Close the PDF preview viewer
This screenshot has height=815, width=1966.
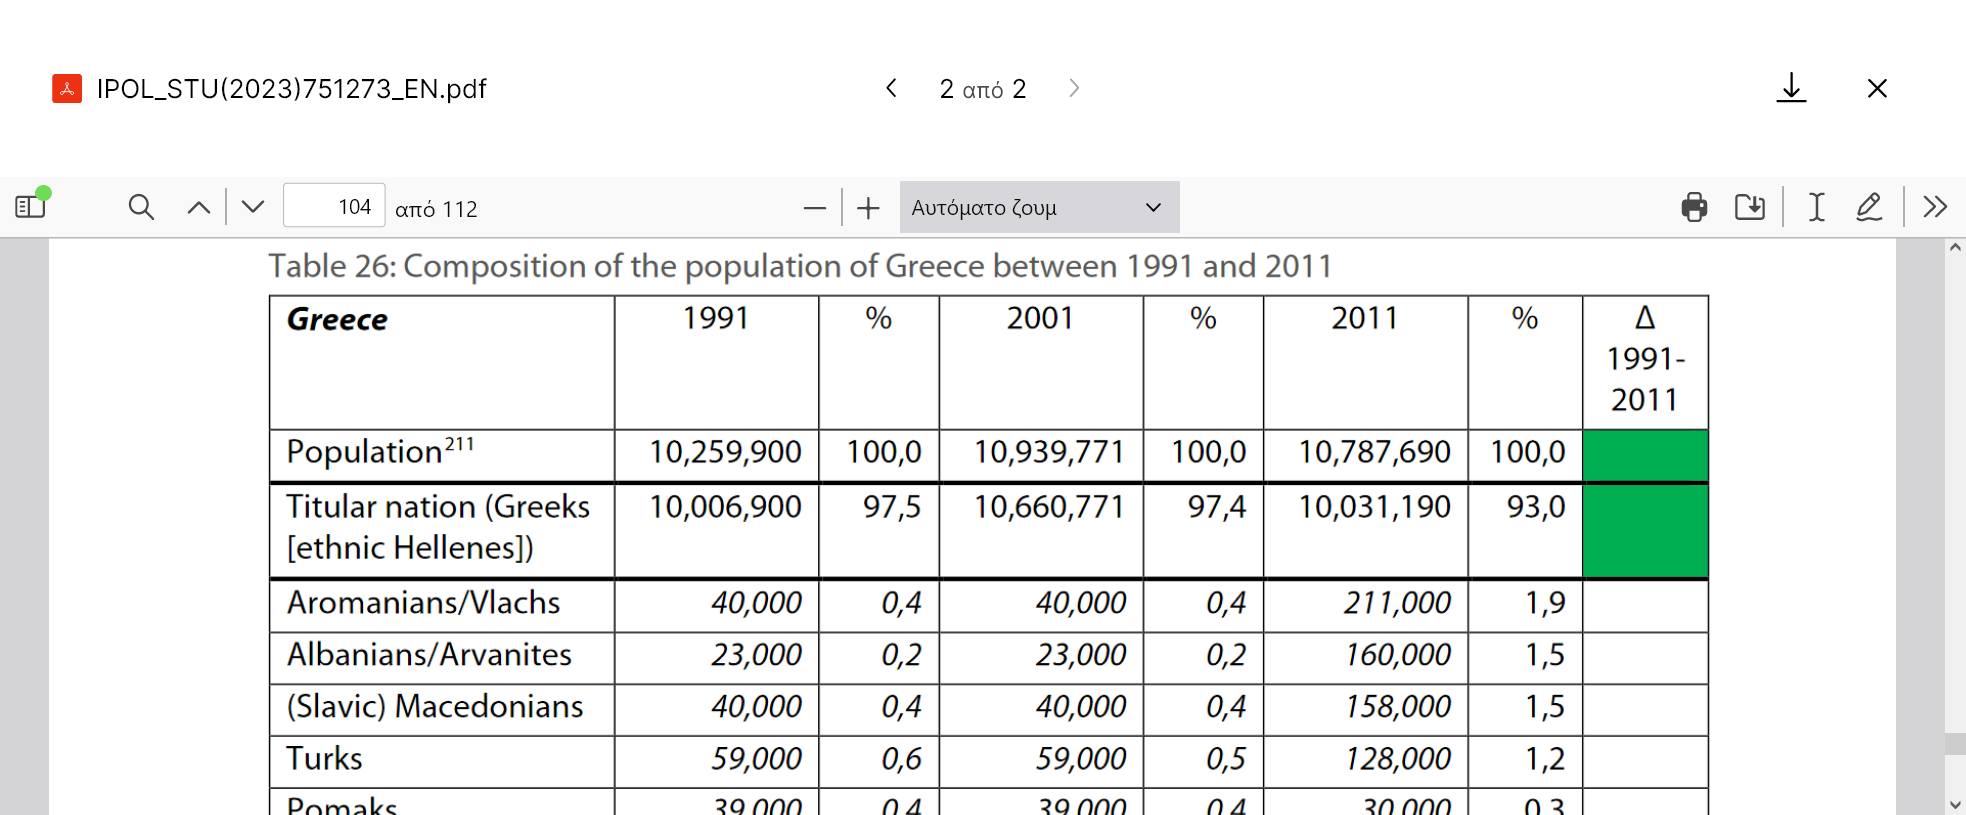pos(1877,88)
